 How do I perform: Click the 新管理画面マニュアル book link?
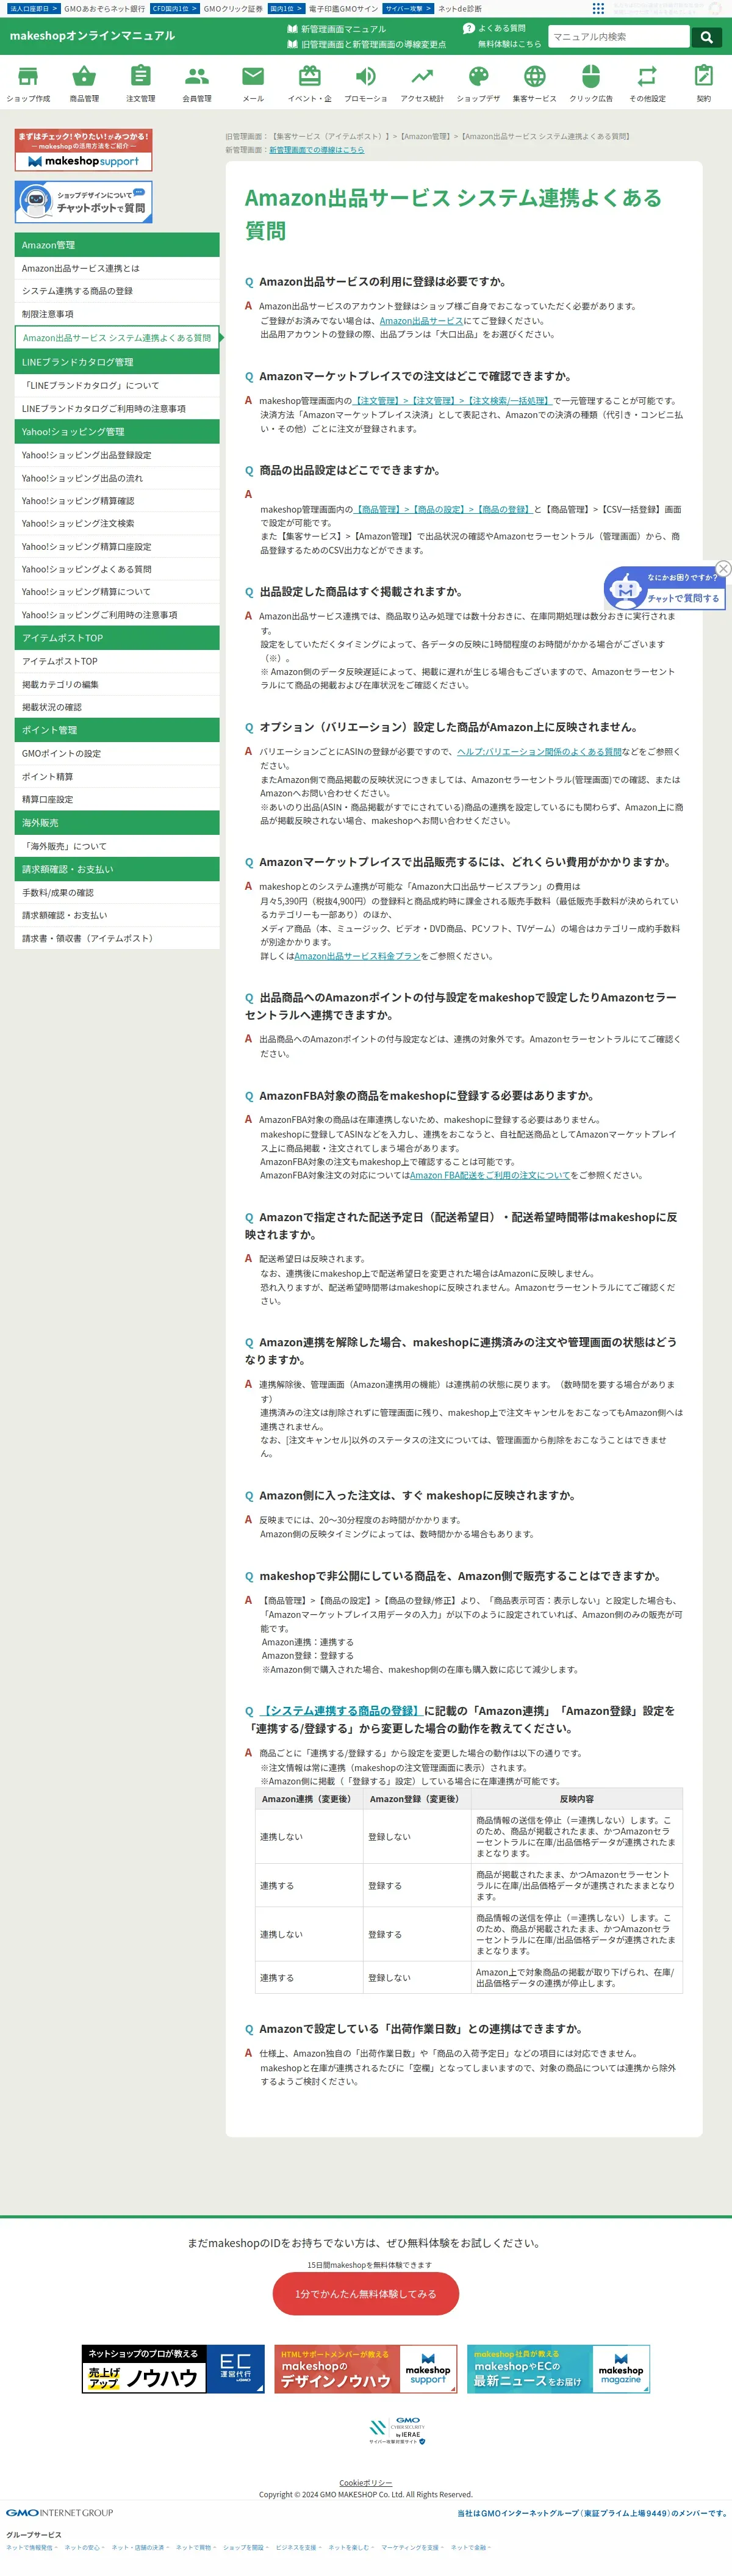click(336, 29)
